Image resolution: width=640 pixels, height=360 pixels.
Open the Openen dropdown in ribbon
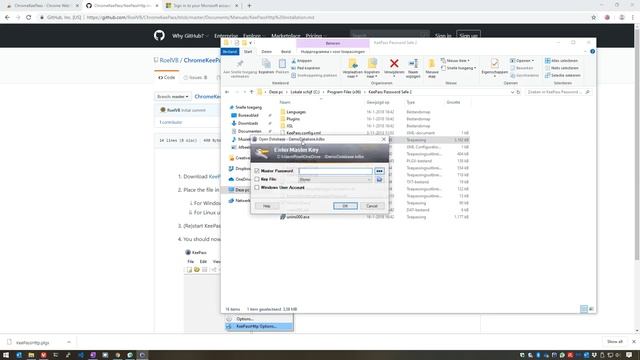pos(522,61)
